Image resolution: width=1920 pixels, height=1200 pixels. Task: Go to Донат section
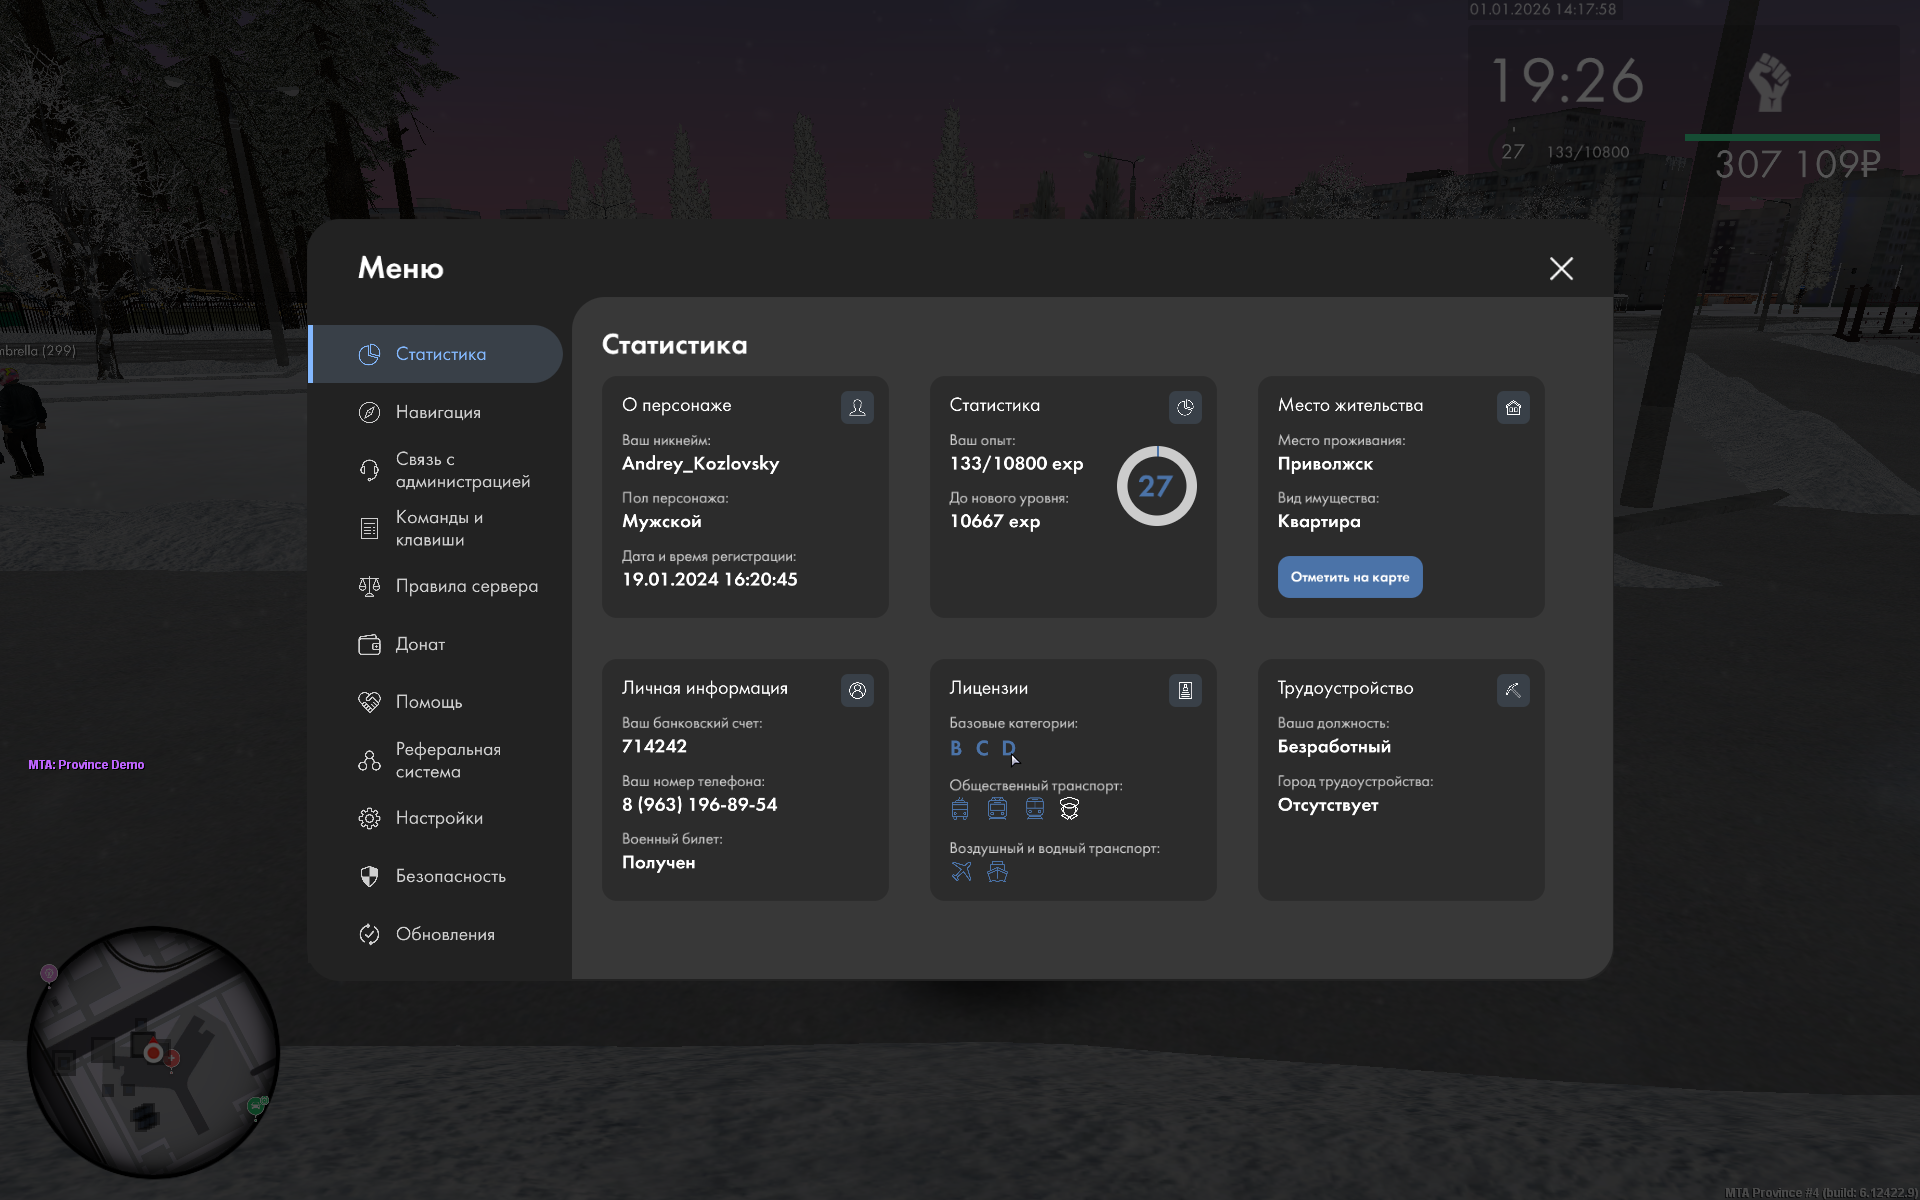[420, 644]
